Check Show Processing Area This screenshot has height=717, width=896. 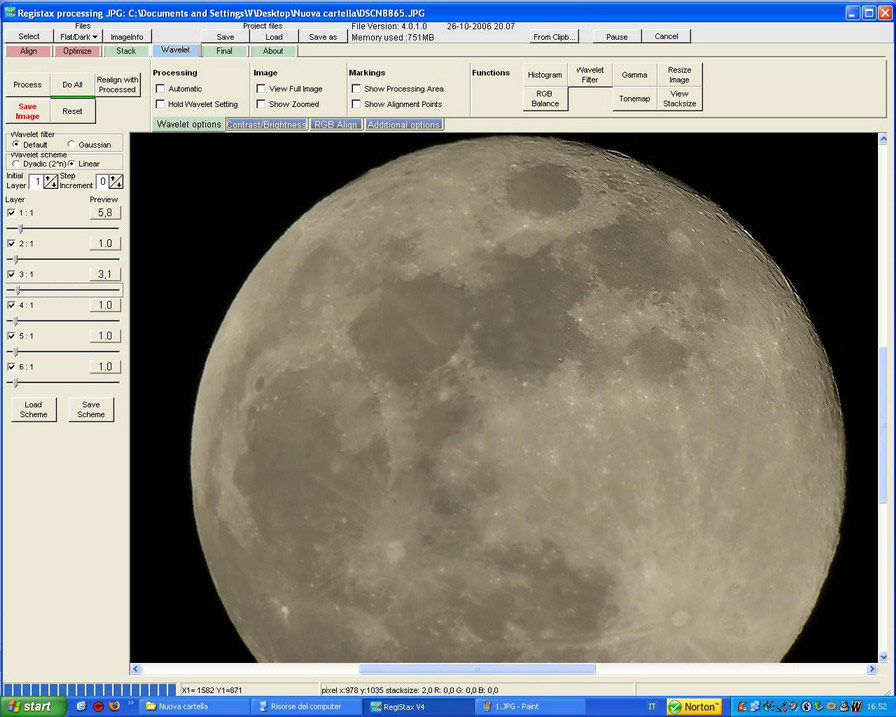point(357,89)
